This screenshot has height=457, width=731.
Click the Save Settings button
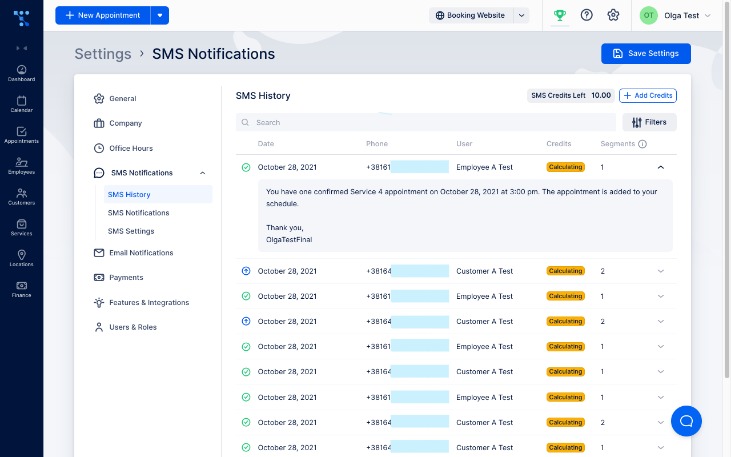click(645, 53)
